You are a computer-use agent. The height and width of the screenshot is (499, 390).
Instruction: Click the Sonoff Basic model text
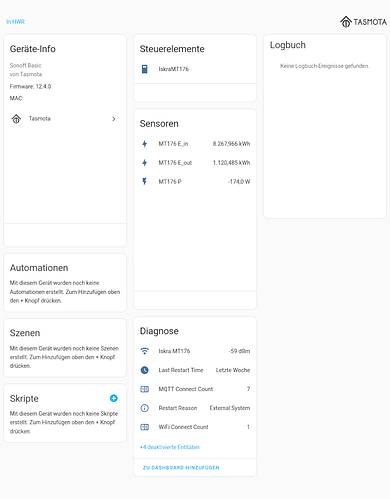click(x=25, y=65)
